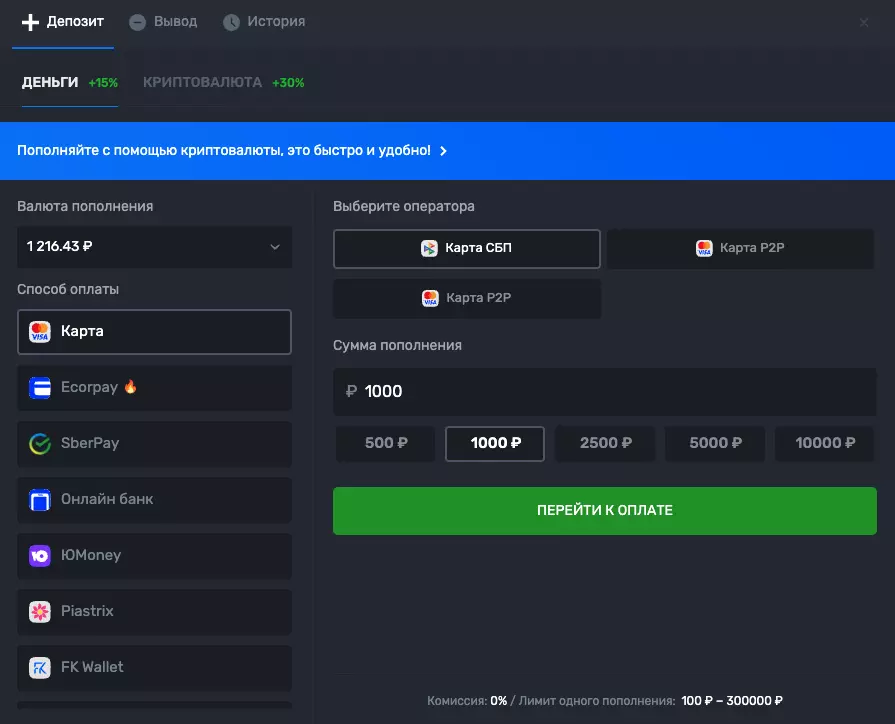Click the Online bank icon

pyautogui.click(x=40, y=500)
